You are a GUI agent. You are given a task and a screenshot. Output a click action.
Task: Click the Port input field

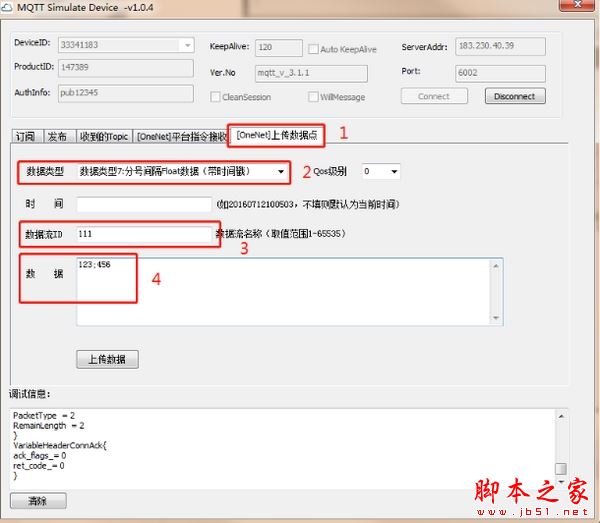pyautogui.click(x=500, y=73)
